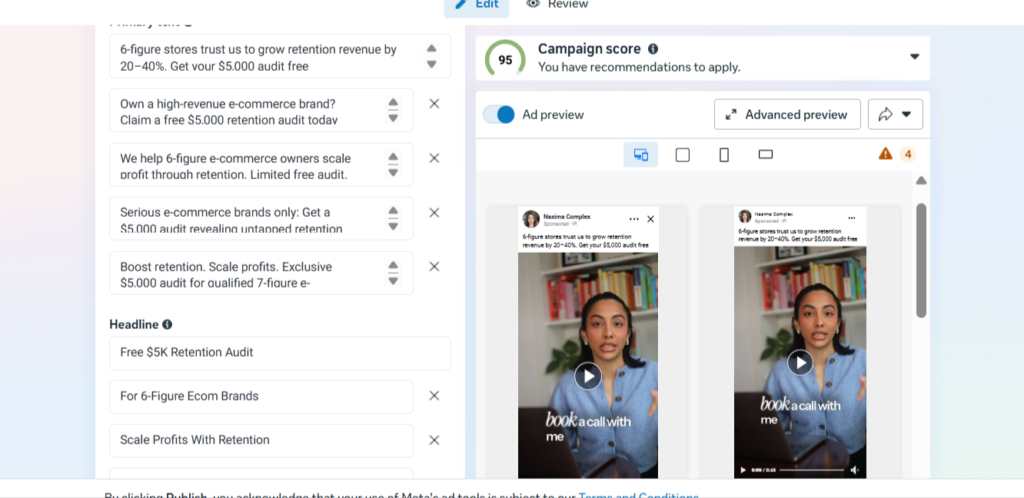The width and height of the screenshot is (1024, 498).
Task: Toggle the Ad preview switch
Action: coord(499,114)
